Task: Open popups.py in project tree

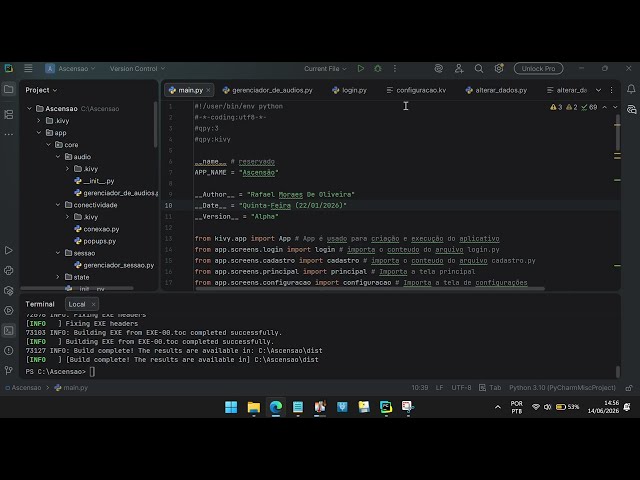Action: (x=96, y=241)
